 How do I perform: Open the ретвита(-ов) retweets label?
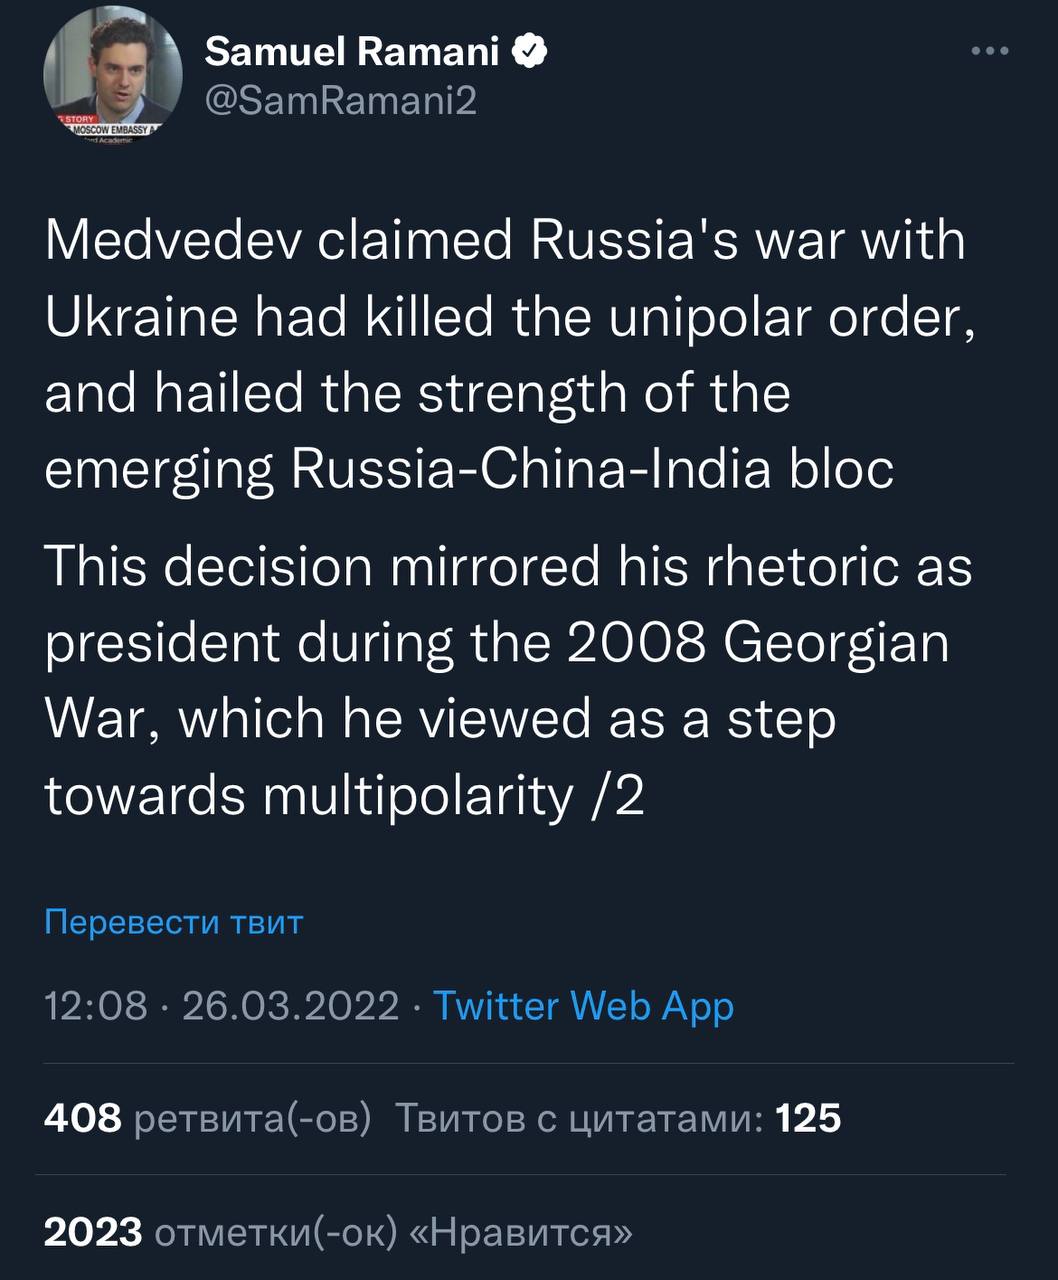tap(252, 1118)
